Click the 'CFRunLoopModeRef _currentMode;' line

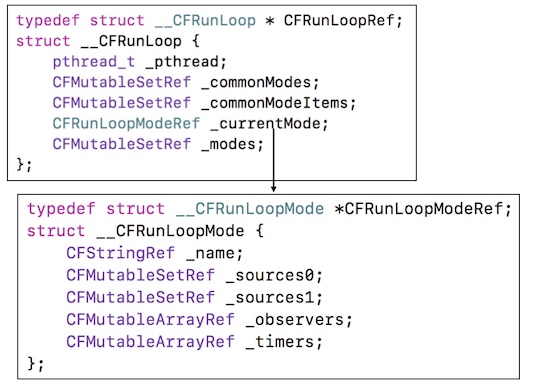[190, 123]
